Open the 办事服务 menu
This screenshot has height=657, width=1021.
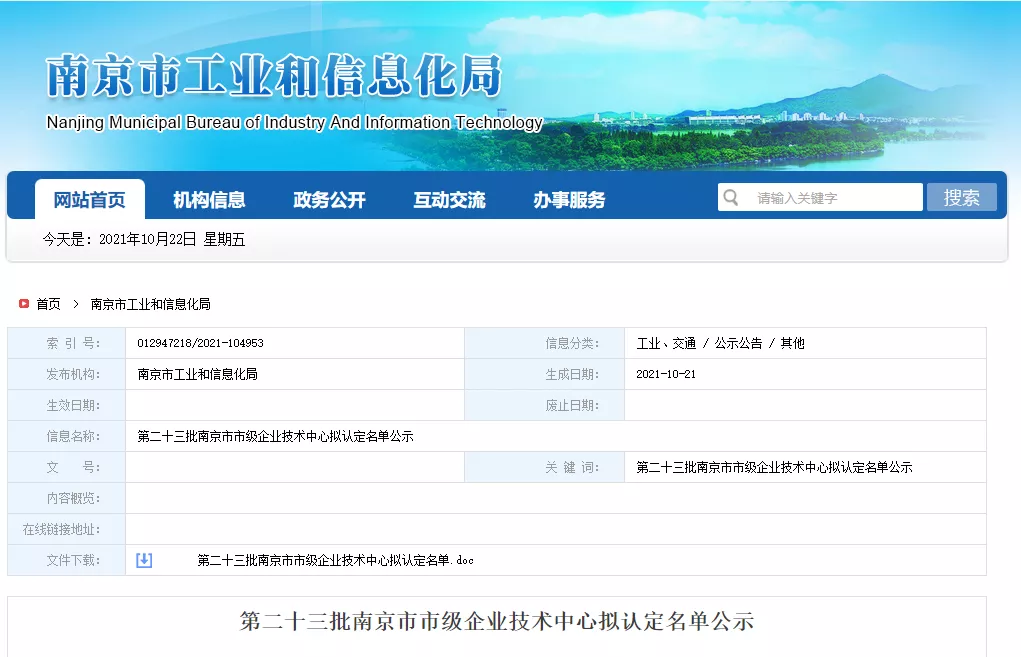[568, 199]
